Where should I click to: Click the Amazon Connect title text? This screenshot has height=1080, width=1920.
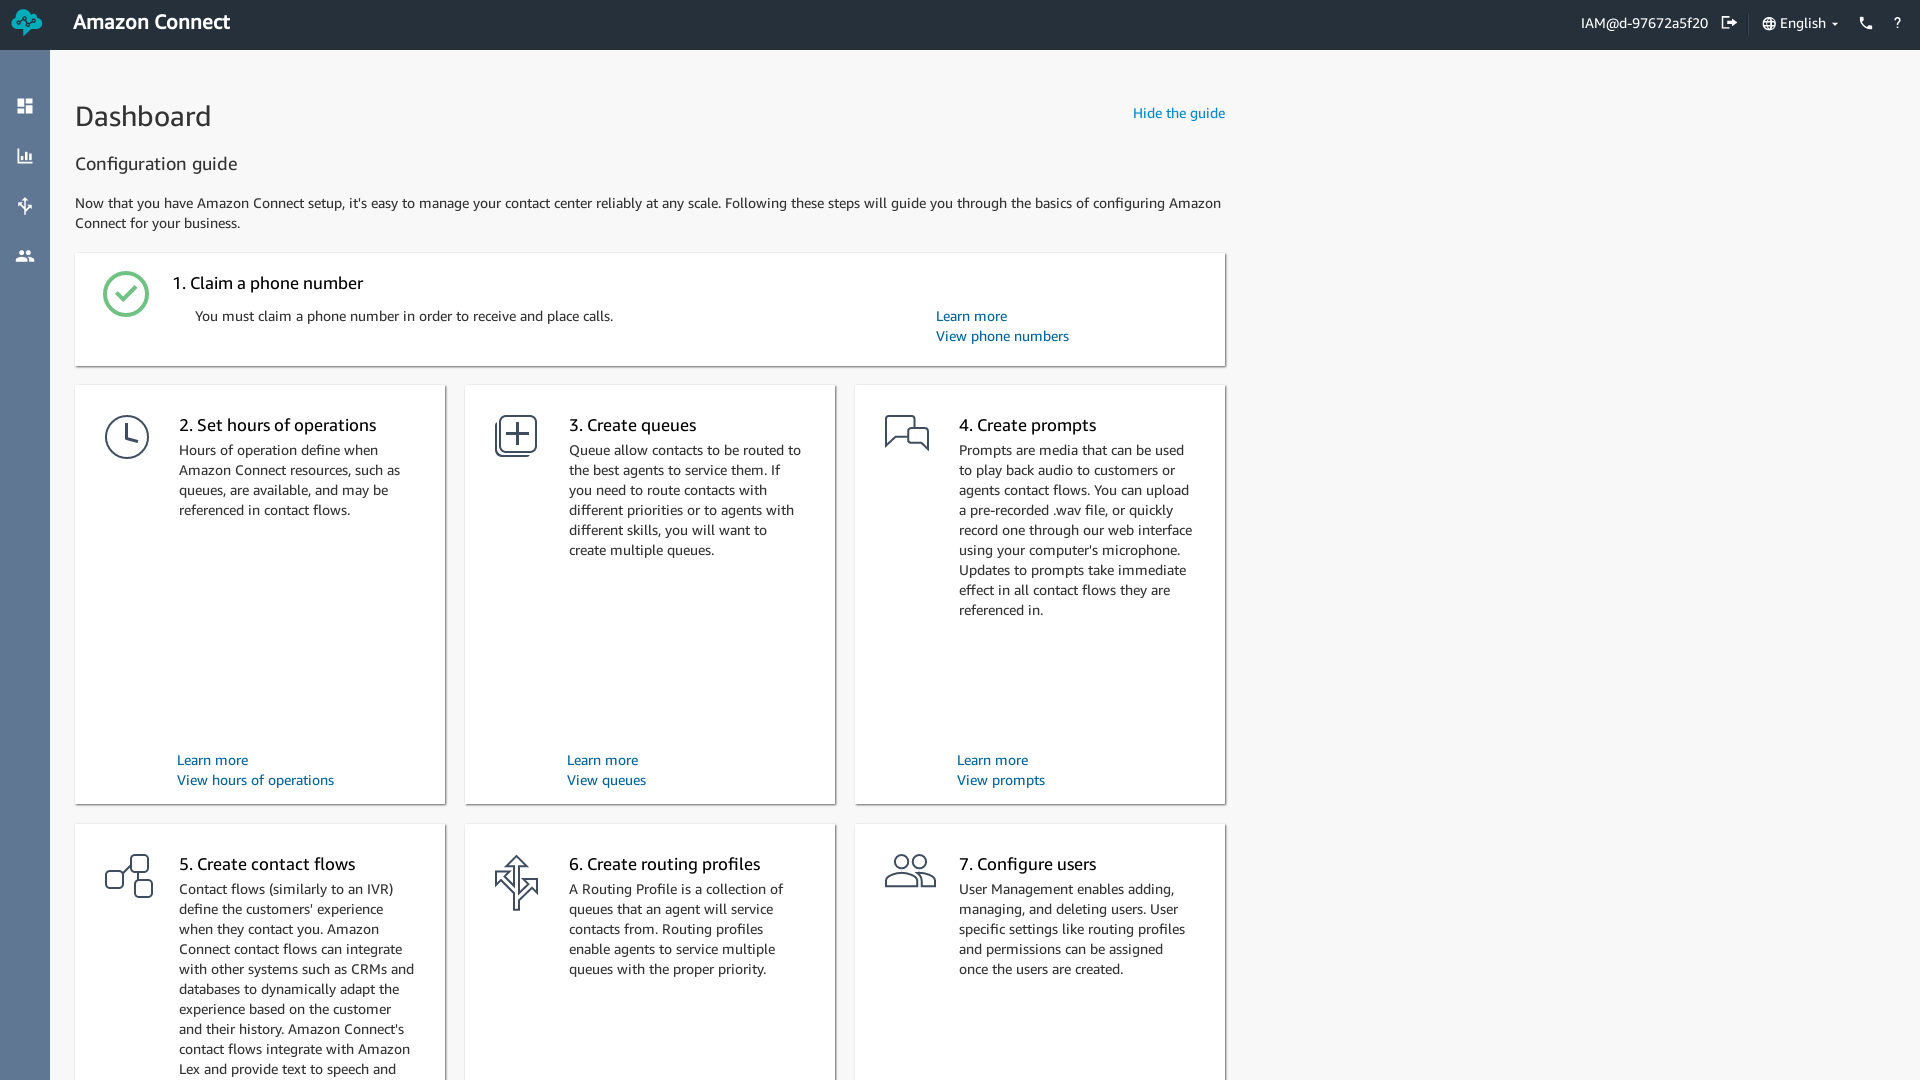[151, 22]
